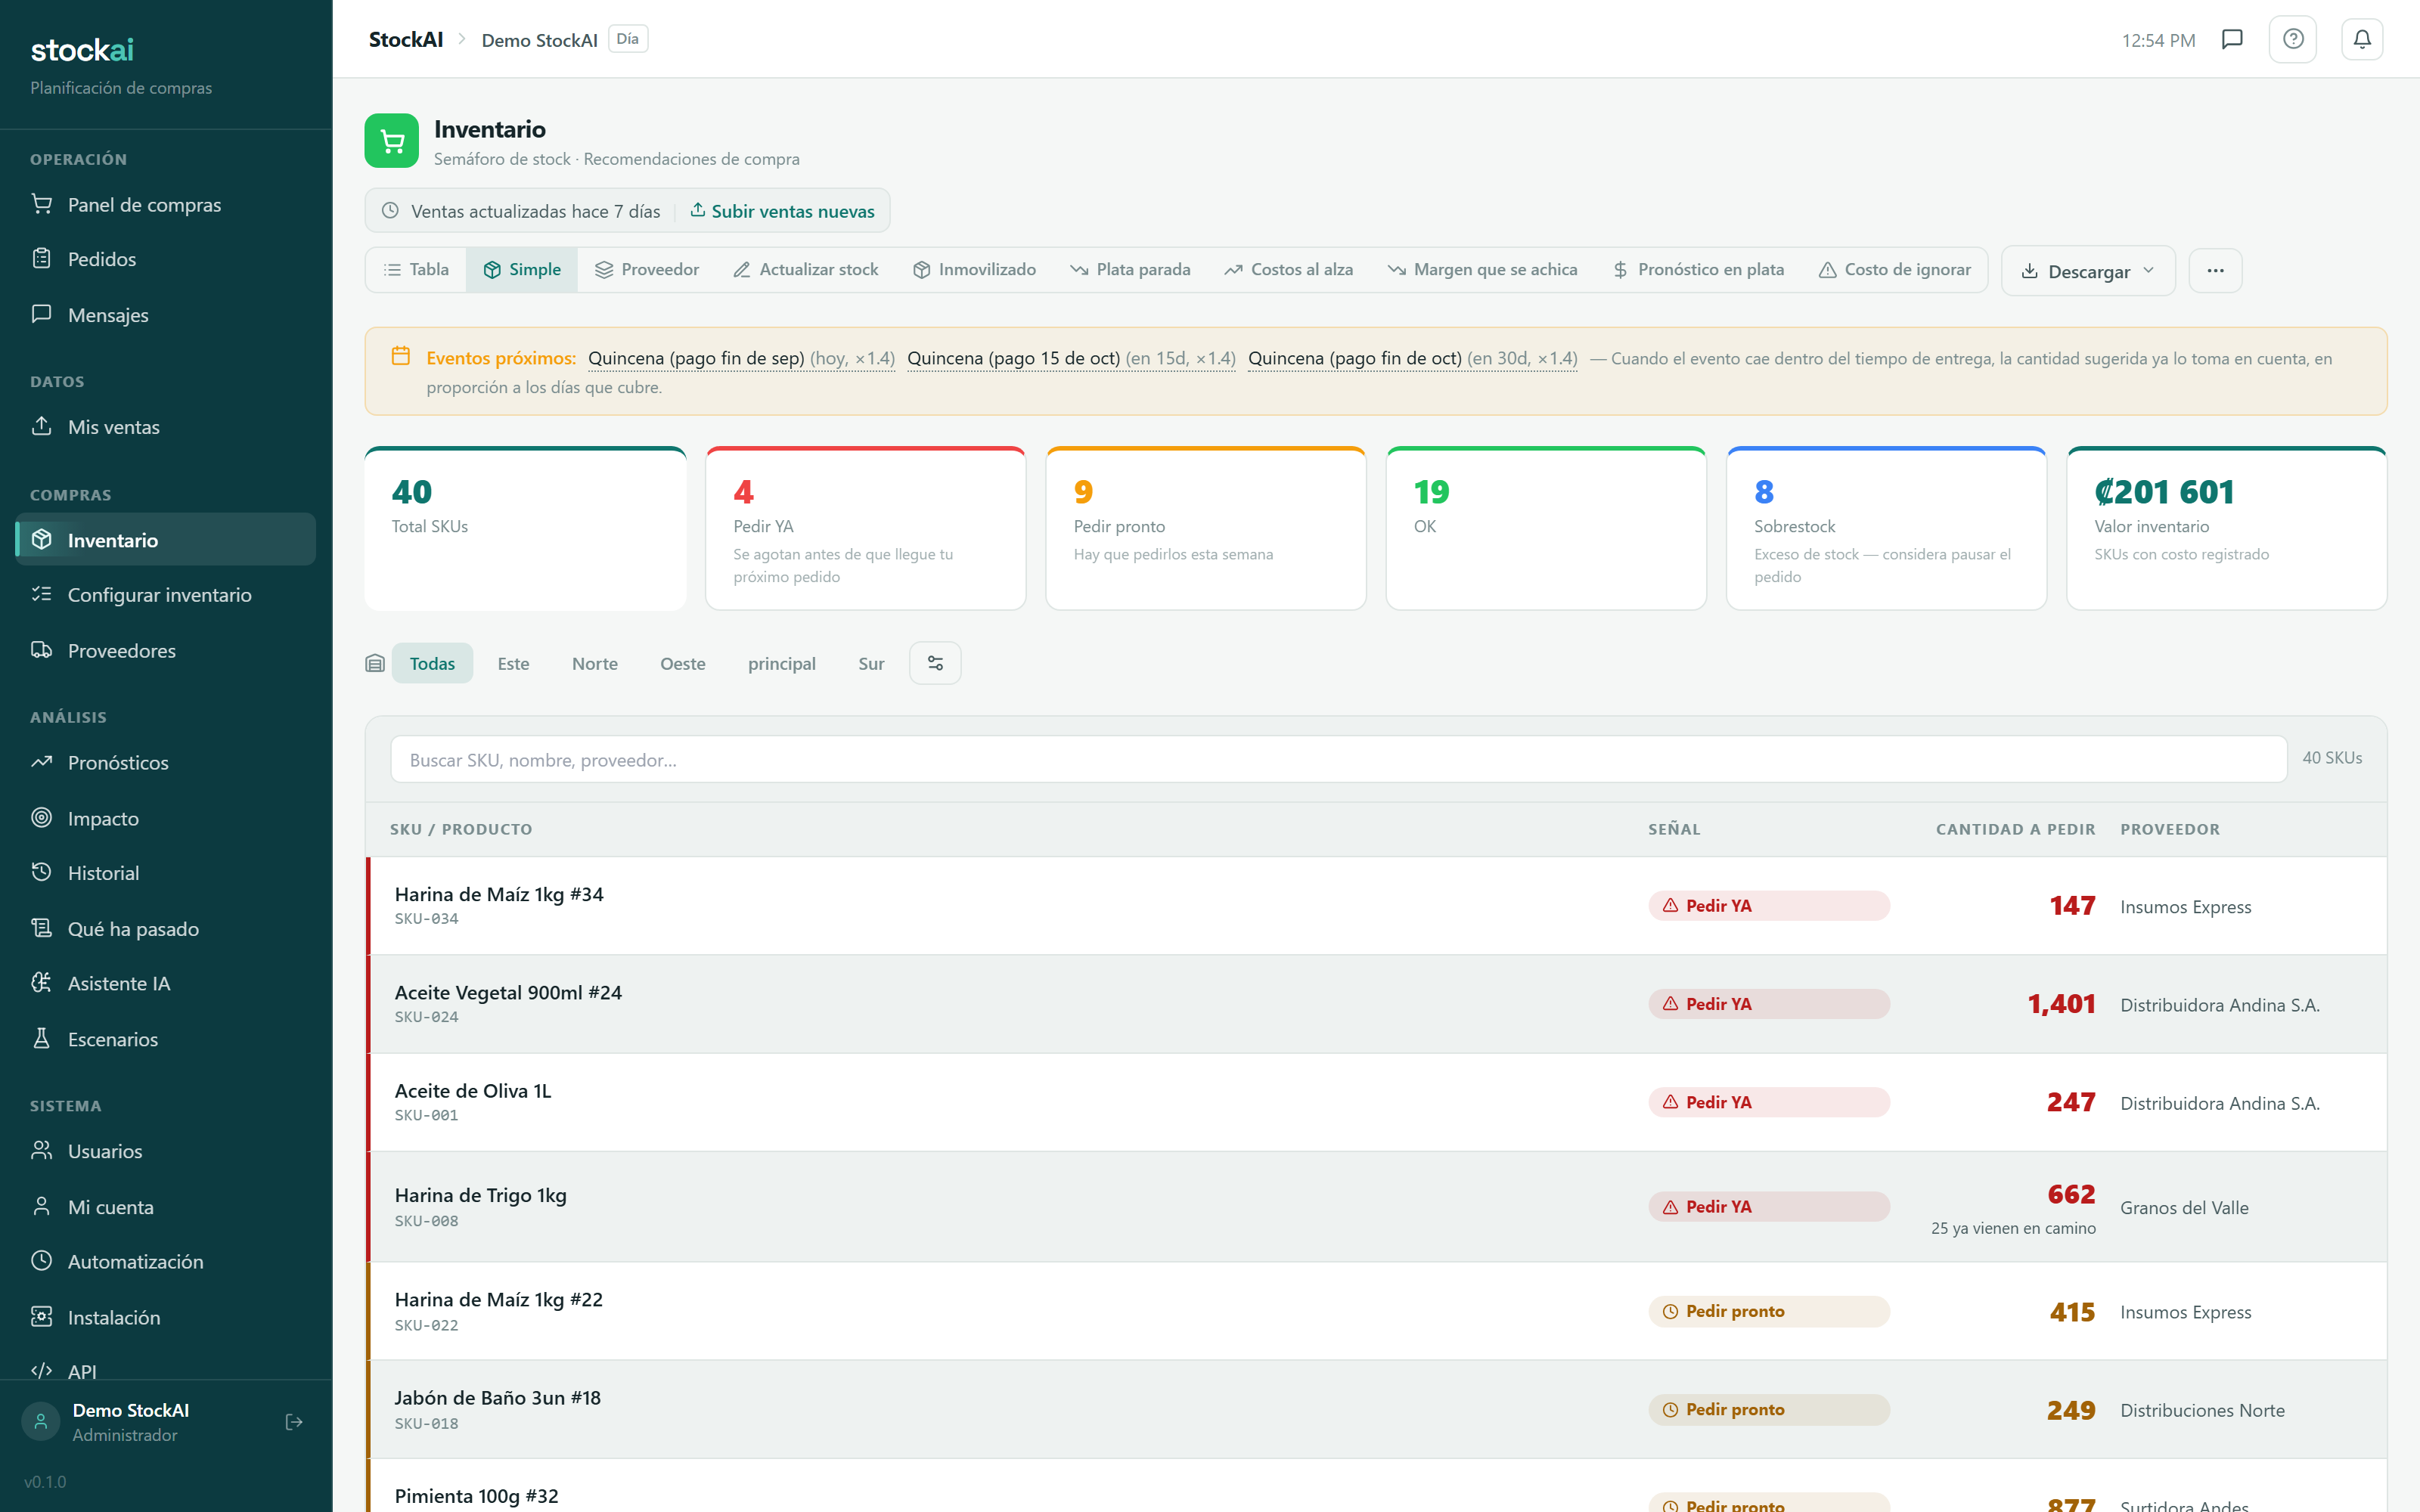Viewport: 2420px width, 1512px height.
Task: Open the chat messages icon in header
Action: click(x=2232, y=39)
